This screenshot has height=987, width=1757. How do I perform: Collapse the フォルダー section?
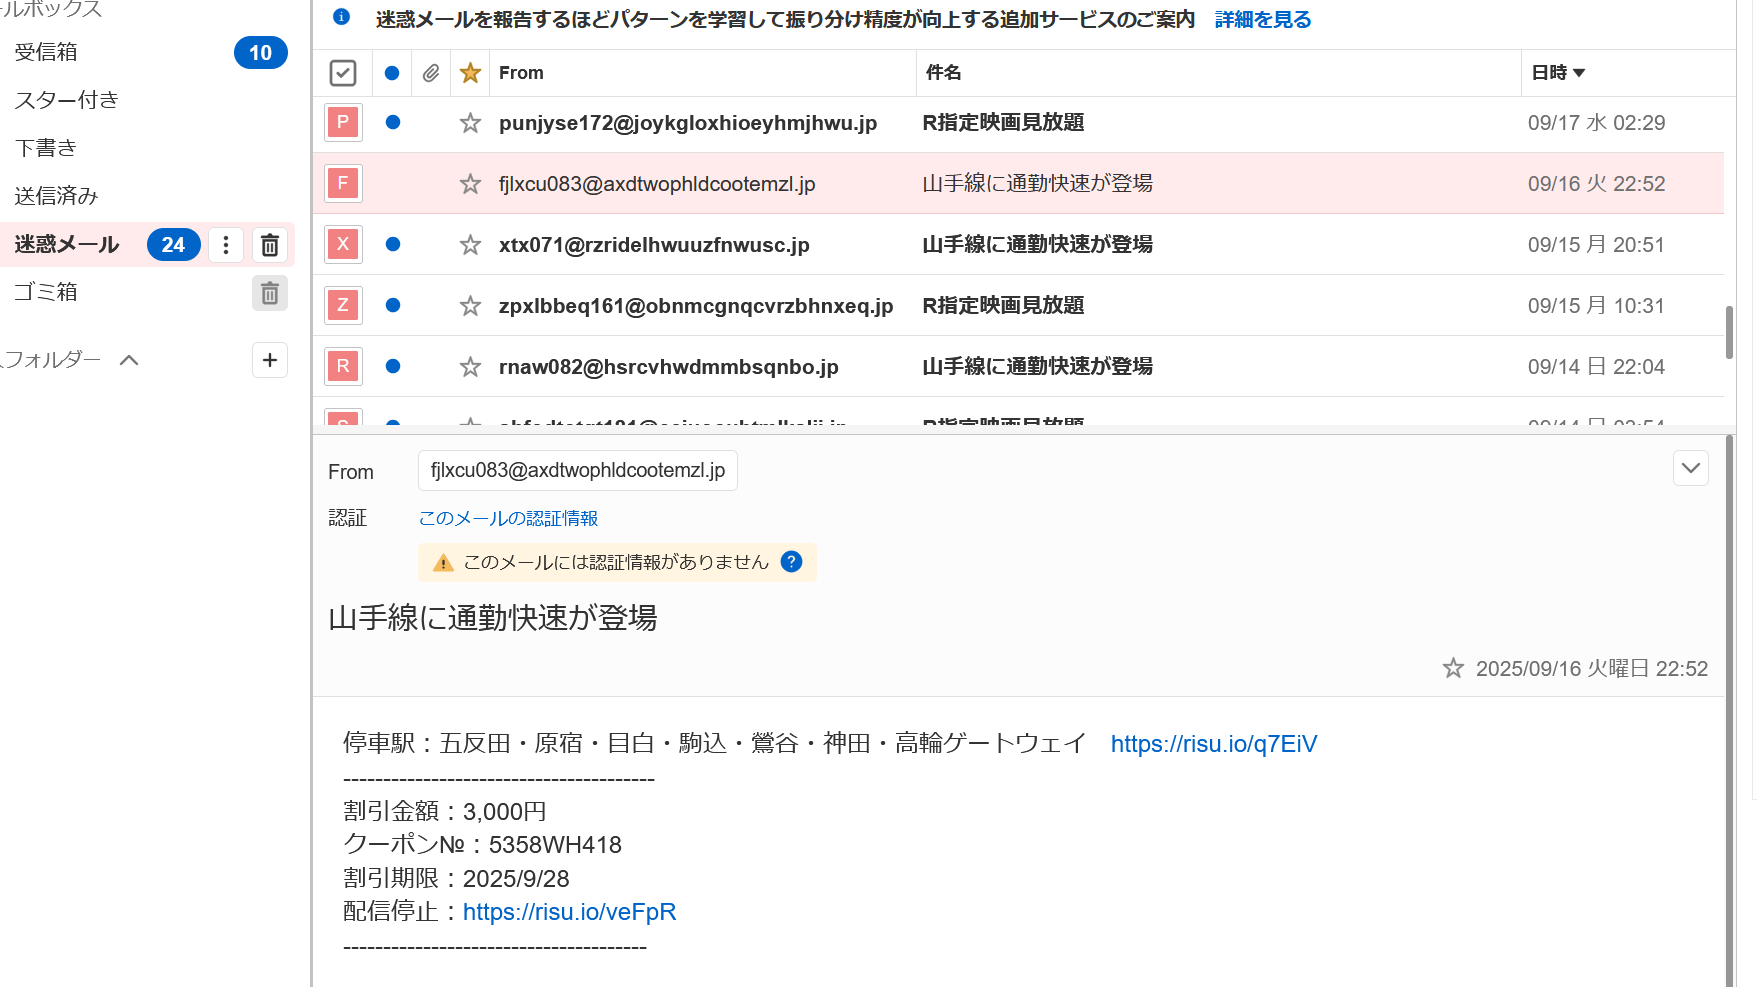coord(129,360)
